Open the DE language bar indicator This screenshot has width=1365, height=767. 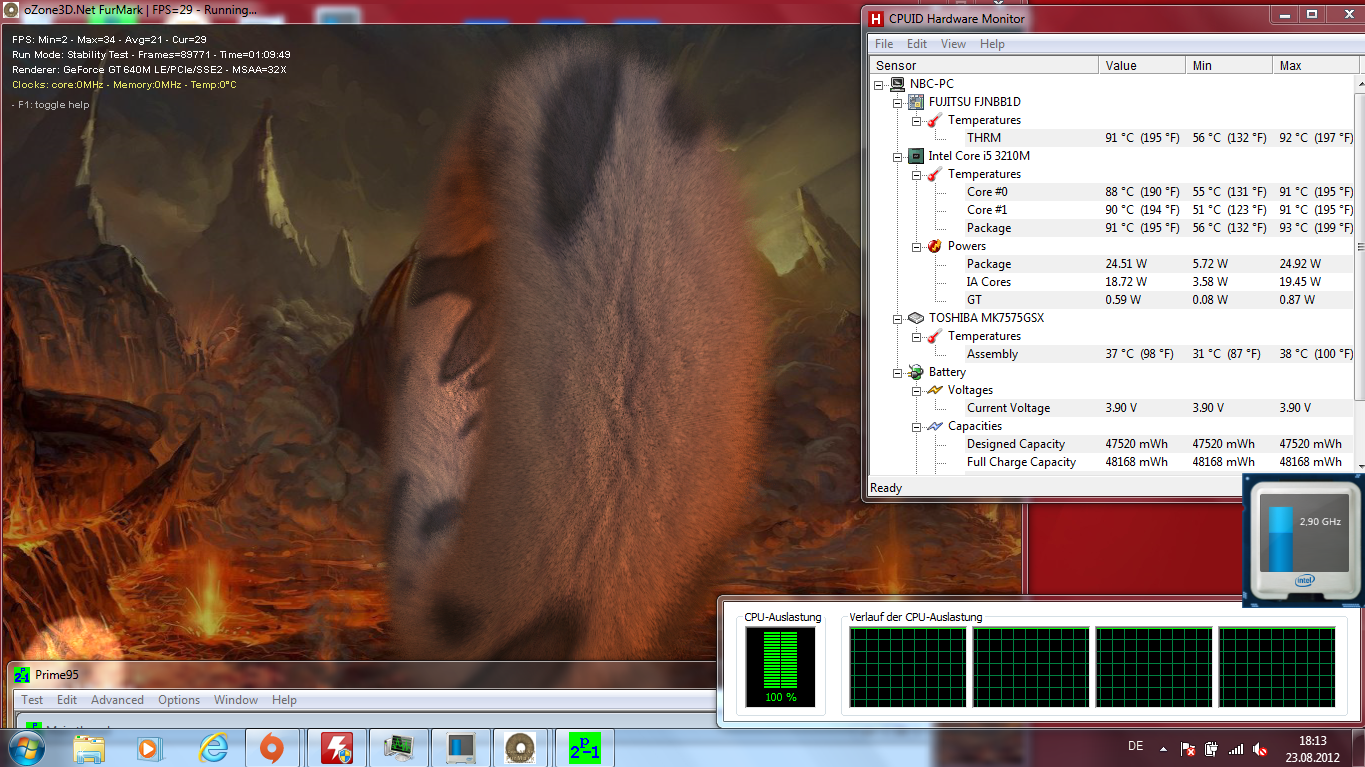pos(1135,747)
